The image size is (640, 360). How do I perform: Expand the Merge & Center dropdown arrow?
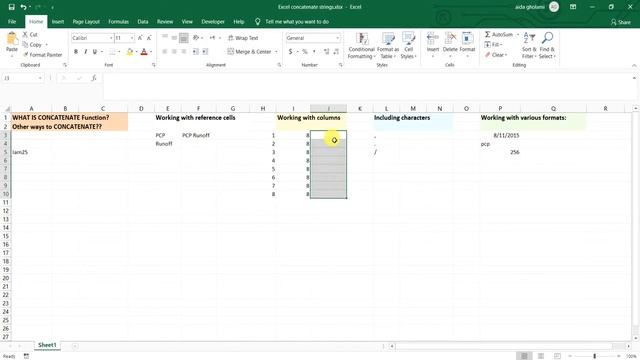tap(276, 52)
